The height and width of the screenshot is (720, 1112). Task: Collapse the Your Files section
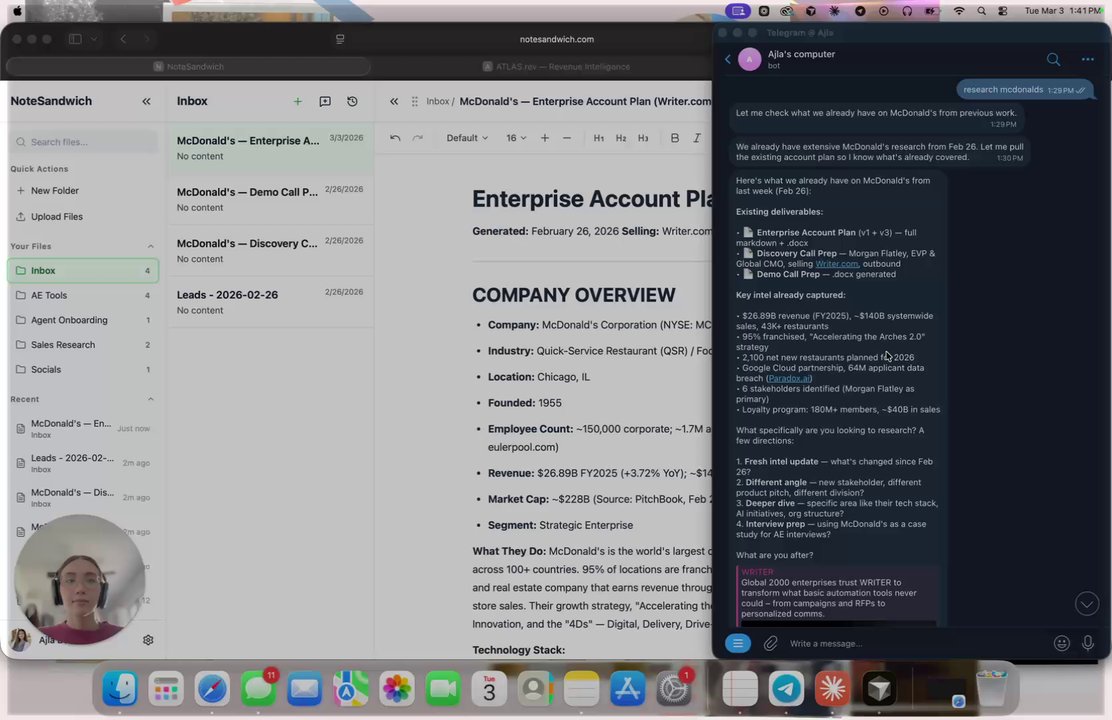[150, 246]
